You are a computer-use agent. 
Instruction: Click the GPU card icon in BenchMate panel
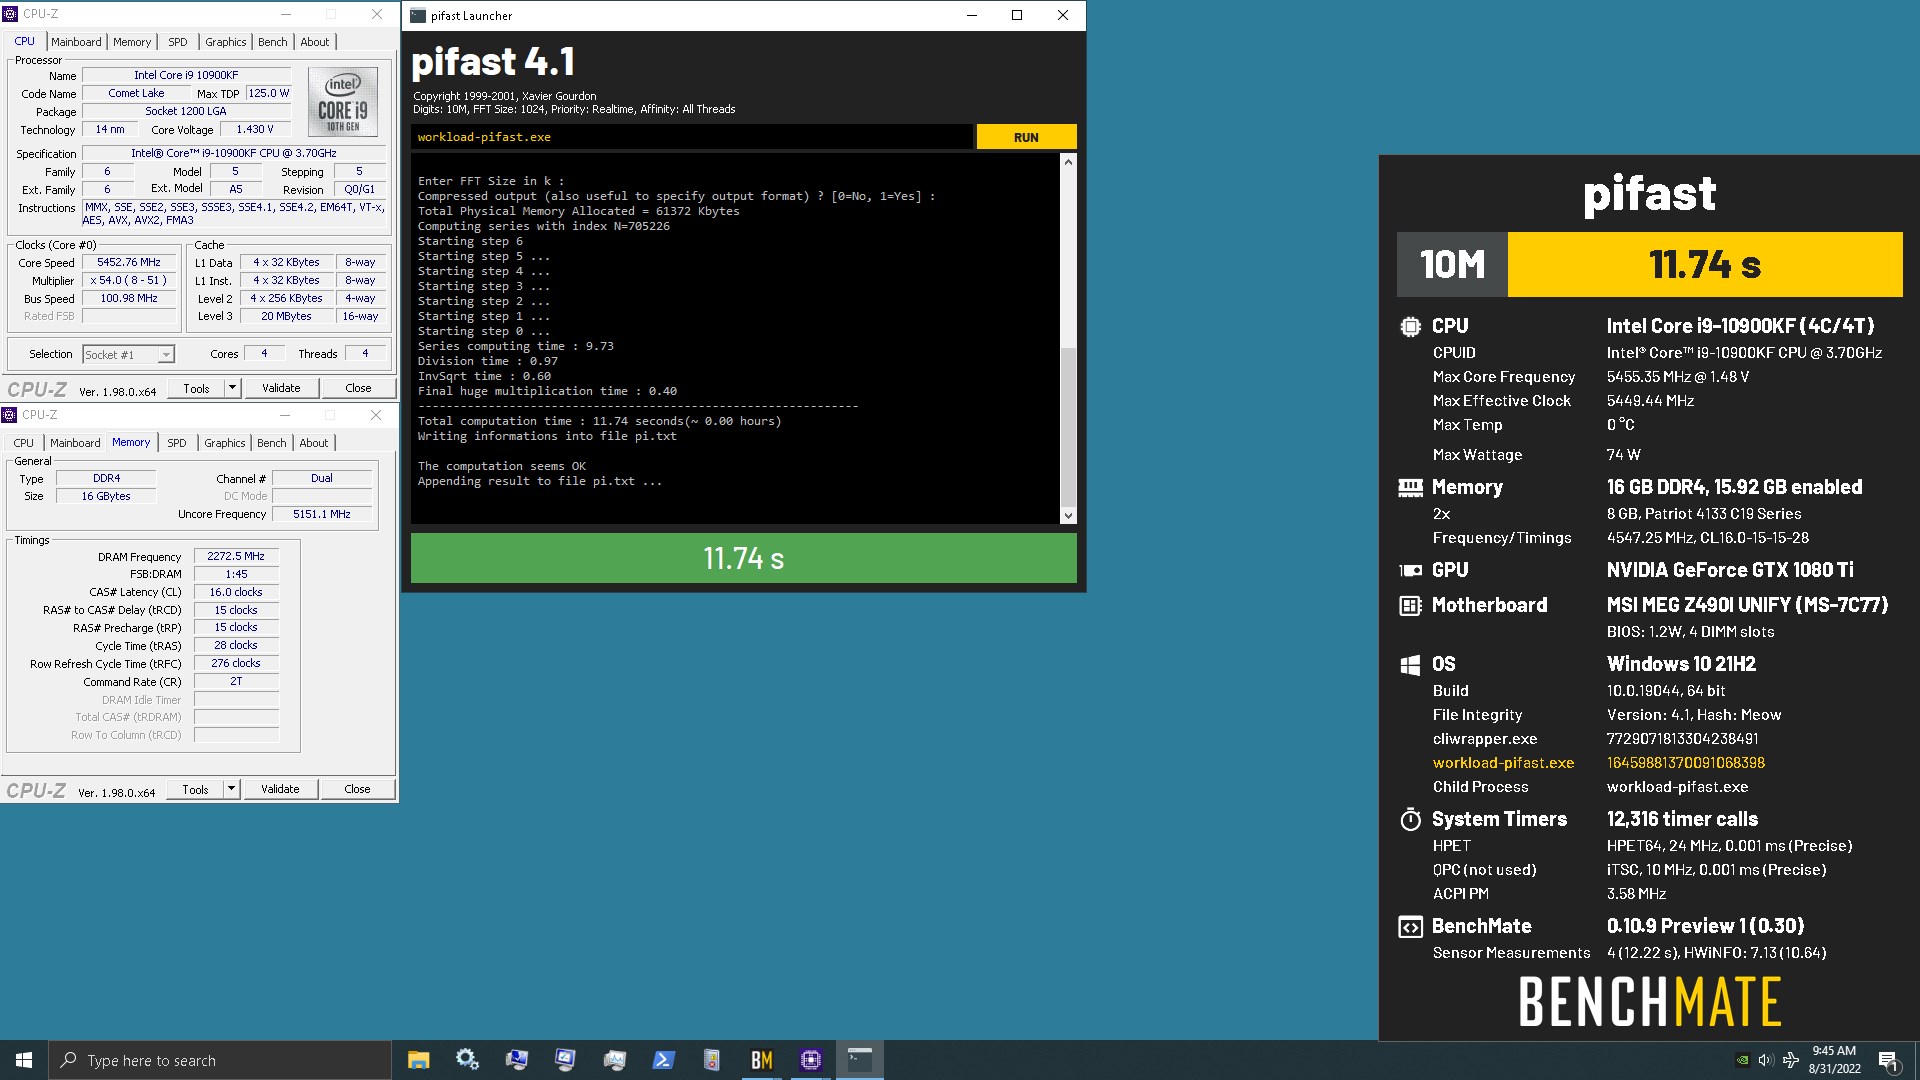coord(1410,570)
